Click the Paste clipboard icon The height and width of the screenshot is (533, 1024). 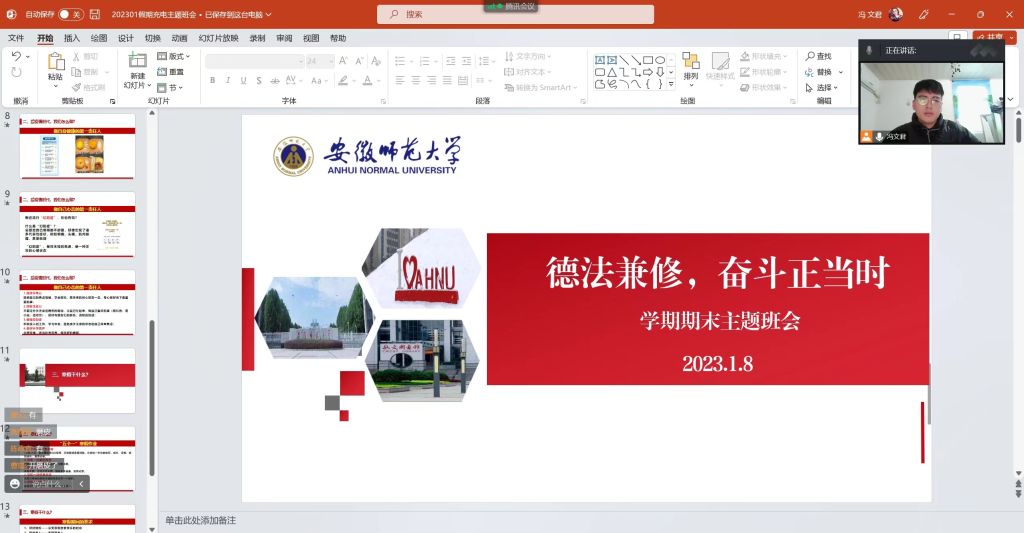[55, 63]
